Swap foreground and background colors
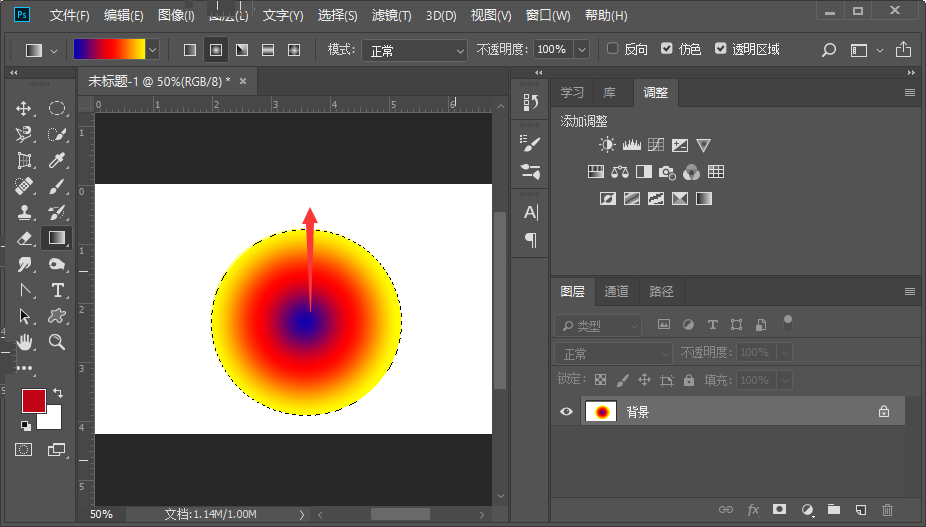926x527 pixels. 58,392
